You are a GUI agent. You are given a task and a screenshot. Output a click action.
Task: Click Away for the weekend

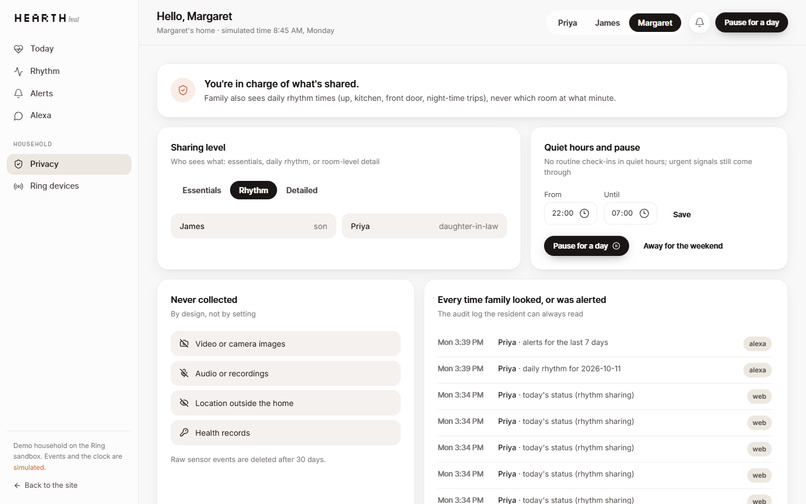(683, 246)
